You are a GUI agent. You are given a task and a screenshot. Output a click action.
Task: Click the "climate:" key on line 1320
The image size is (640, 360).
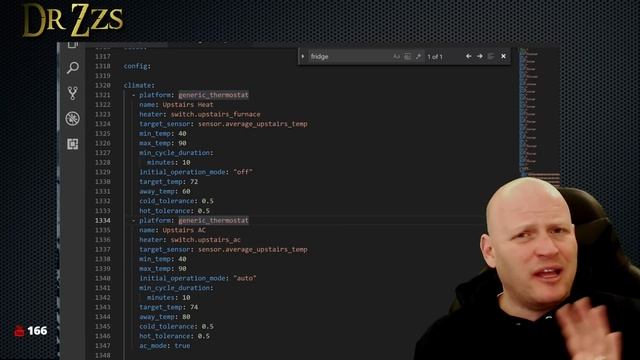point(139,85)
